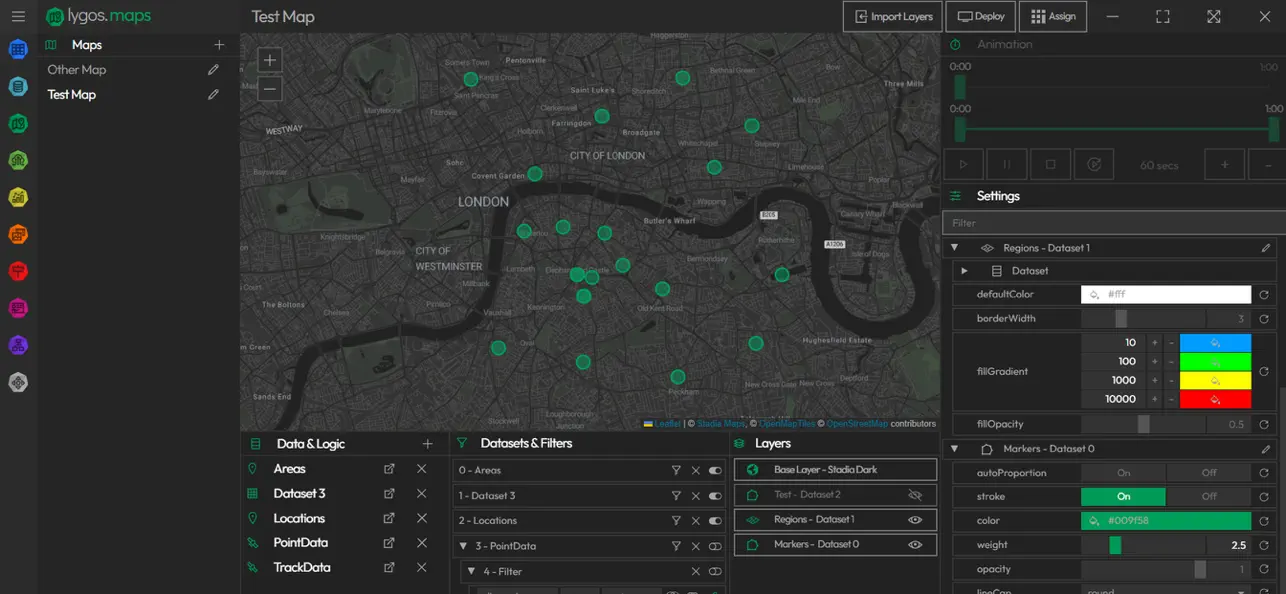Pause the animation

(1007, 165)
